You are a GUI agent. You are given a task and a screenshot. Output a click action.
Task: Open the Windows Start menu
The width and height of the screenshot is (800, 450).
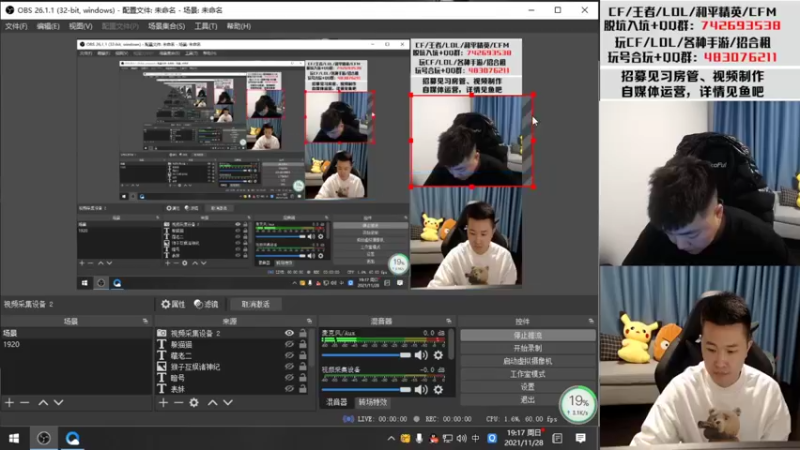[x=14, y=438]
